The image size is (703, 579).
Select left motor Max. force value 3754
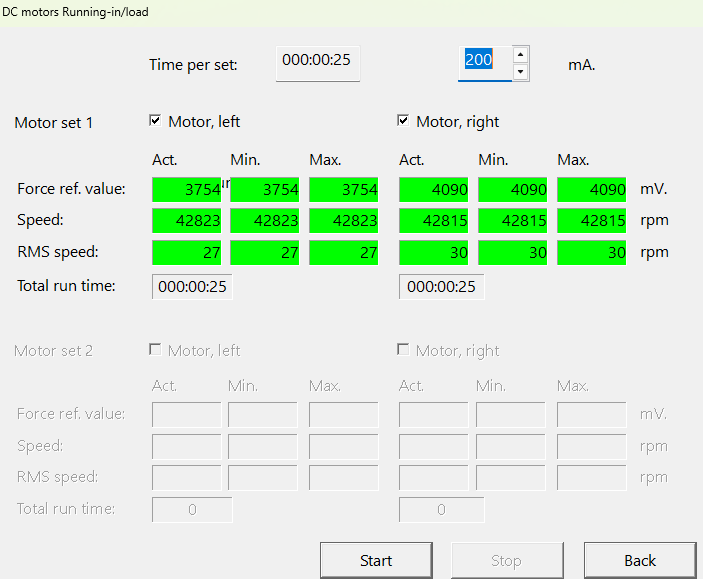343,189
